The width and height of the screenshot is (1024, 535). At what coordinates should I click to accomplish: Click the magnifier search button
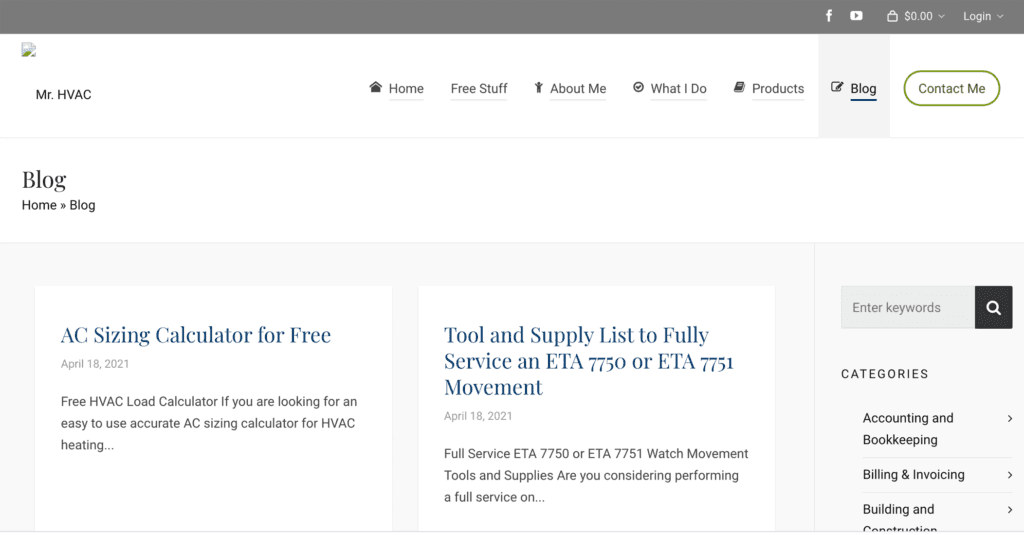pyautogui.click(x=993, y=307)
